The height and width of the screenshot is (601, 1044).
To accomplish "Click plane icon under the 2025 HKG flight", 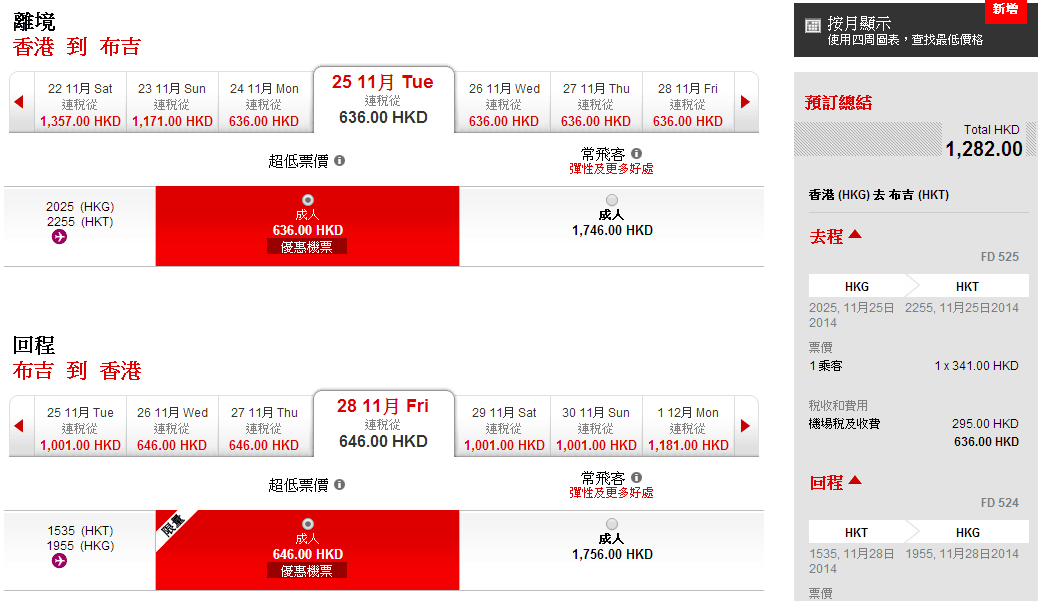I will (x=59, y=237).
